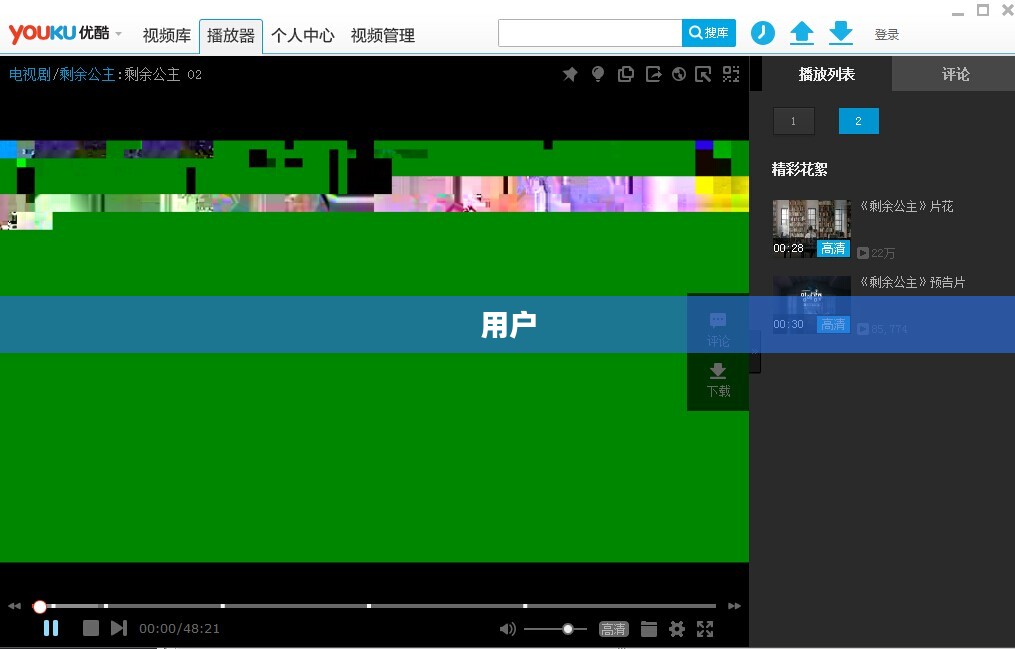The width and height of the screenshot is (1015, 649).
Task: Pause the video playback
Action: (50, 628)
